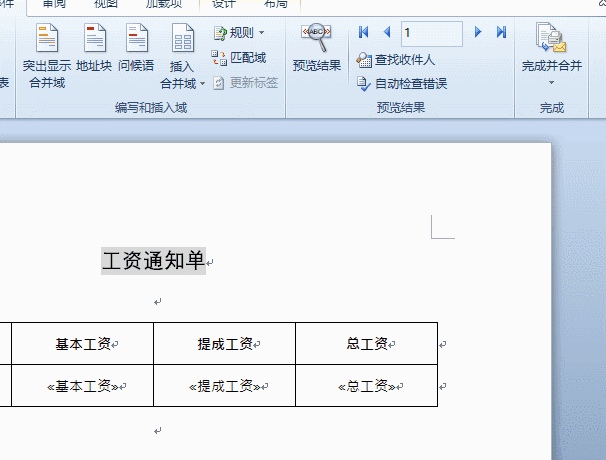Insert a Greeting Line (问候语)

coord(136,48)
